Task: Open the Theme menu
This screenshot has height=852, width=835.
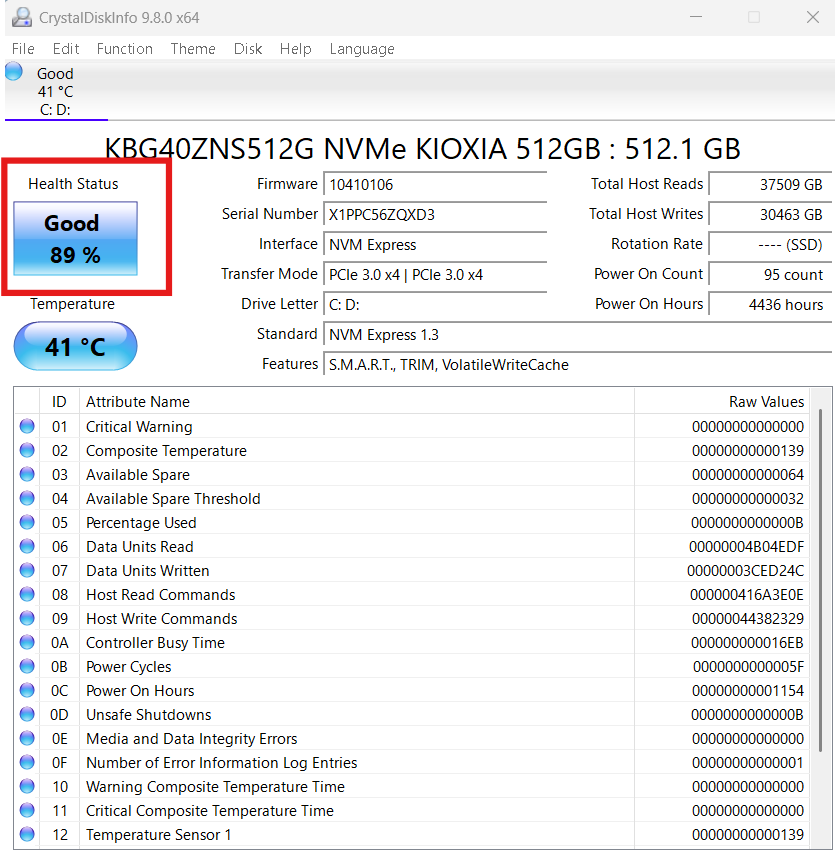Action: [x=192, y=48]
